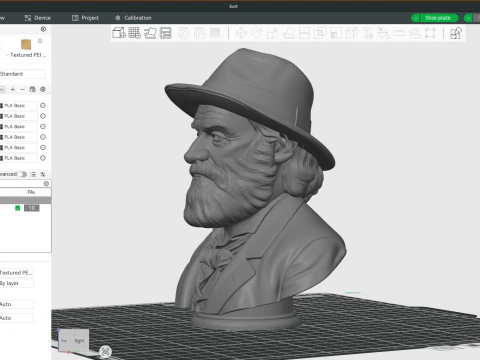The image size is (480, 360).
Task: Select the Color painting bucket tool
Action: tap(383, 33)
